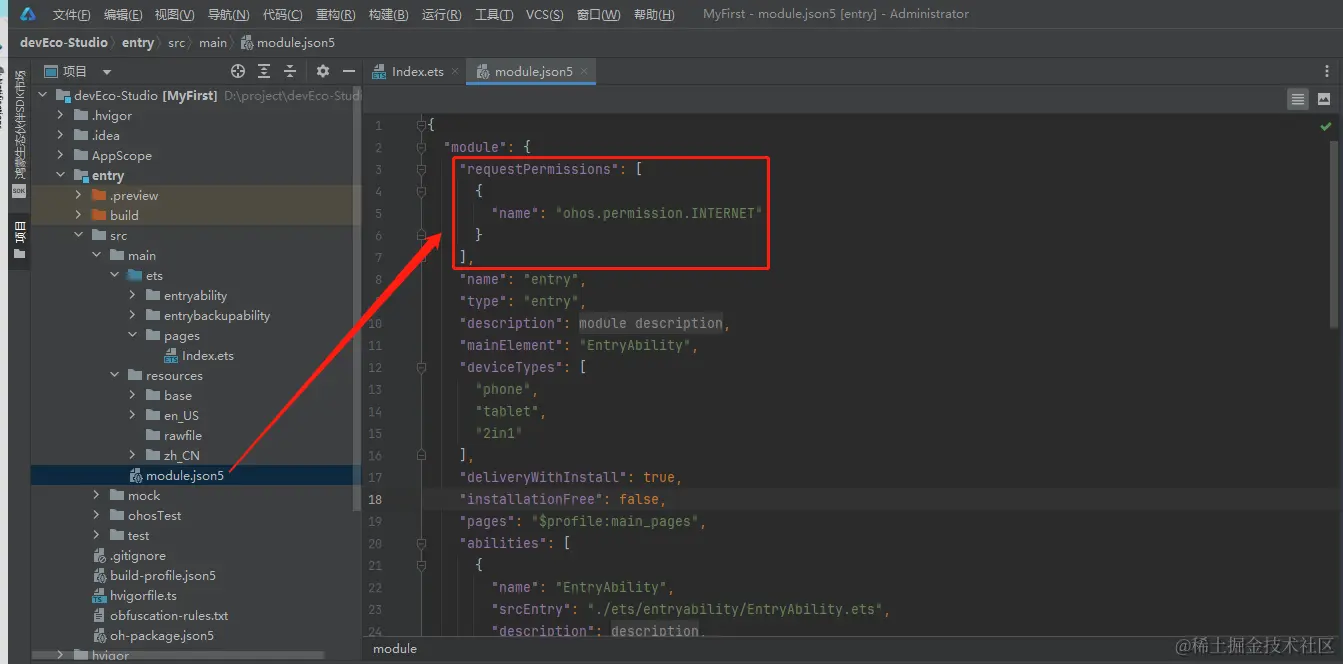Click the module.json5 breadcrumb in navigation bar
The height and width of the screenshot is (664, 1343).
[x=288, y=42]
